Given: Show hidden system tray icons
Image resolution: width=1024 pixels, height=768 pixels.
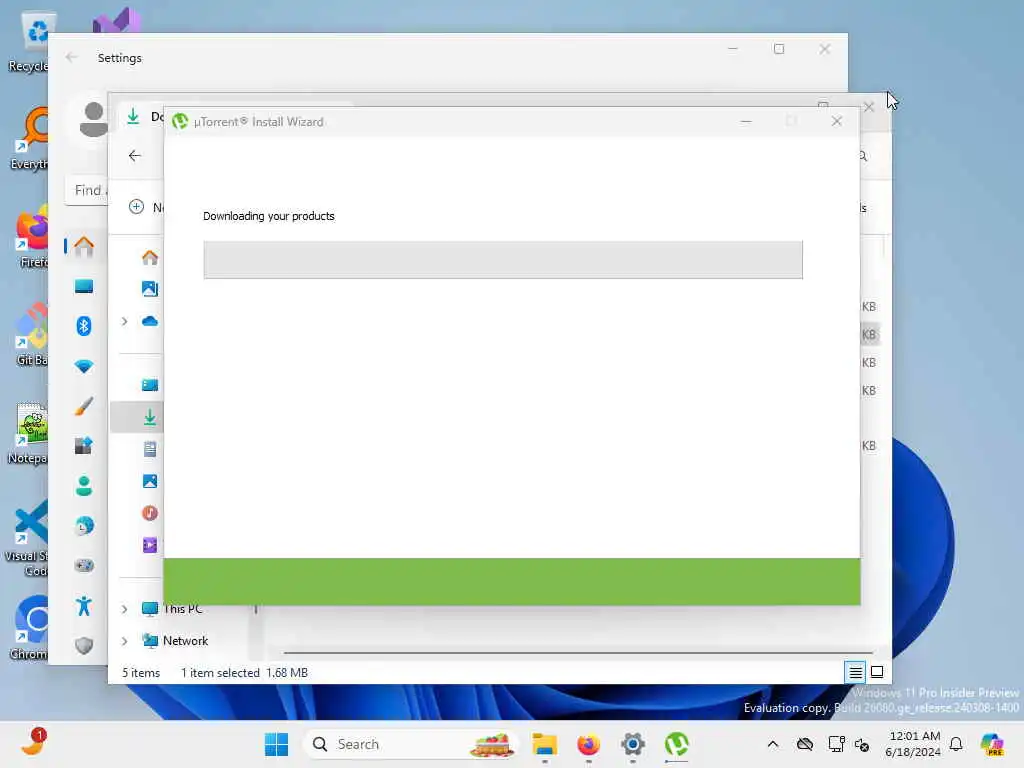Looking at the screenshot, I should pyautogui.click(x=773, y=744).
